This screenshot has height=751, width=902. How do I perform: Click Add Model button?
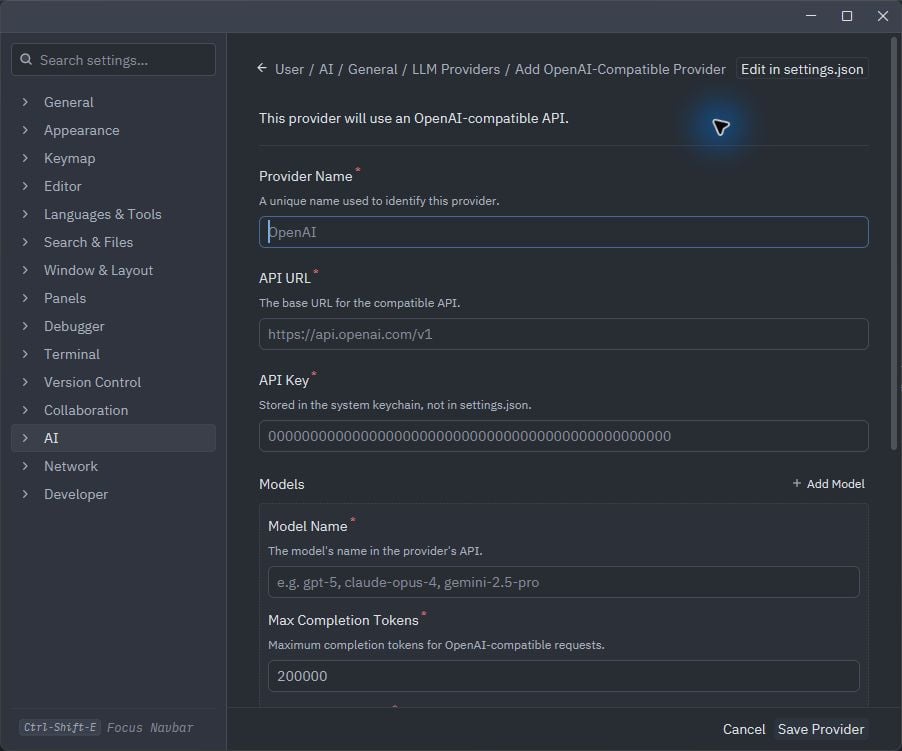click(x=828, y=484)
